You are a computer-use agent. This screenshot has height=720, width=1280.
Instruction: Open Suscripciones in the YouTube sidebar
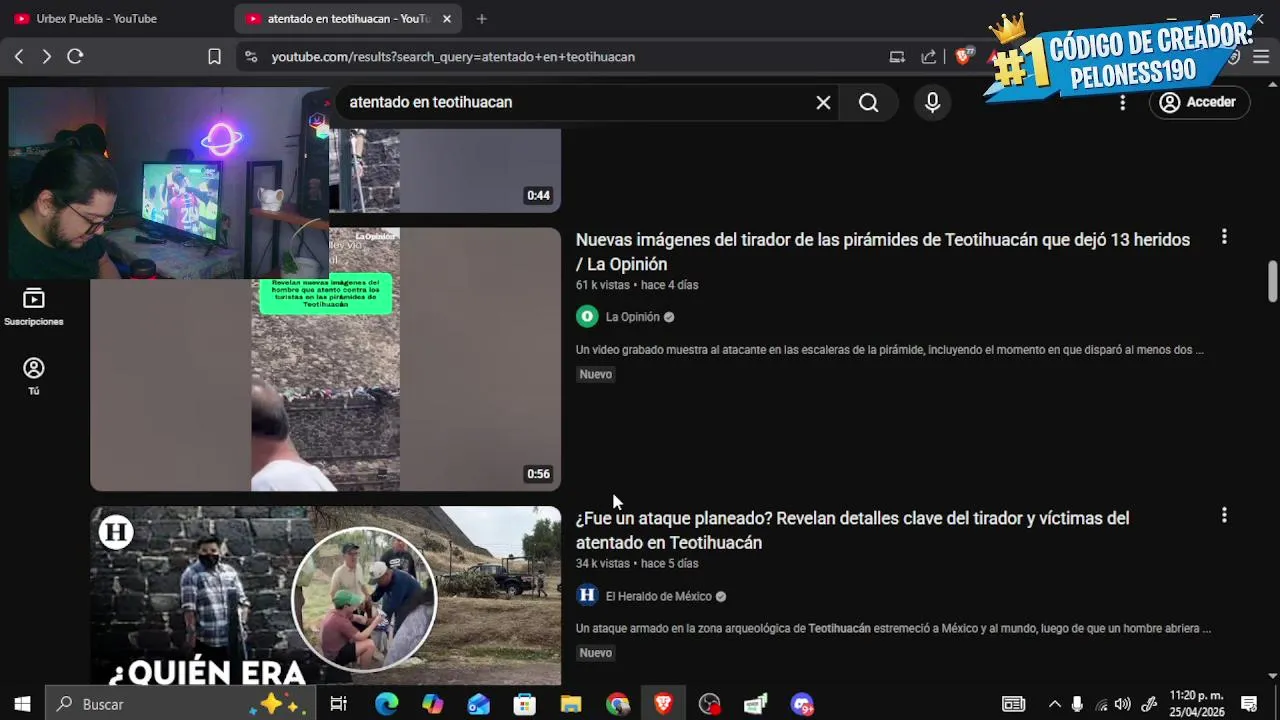34,307
